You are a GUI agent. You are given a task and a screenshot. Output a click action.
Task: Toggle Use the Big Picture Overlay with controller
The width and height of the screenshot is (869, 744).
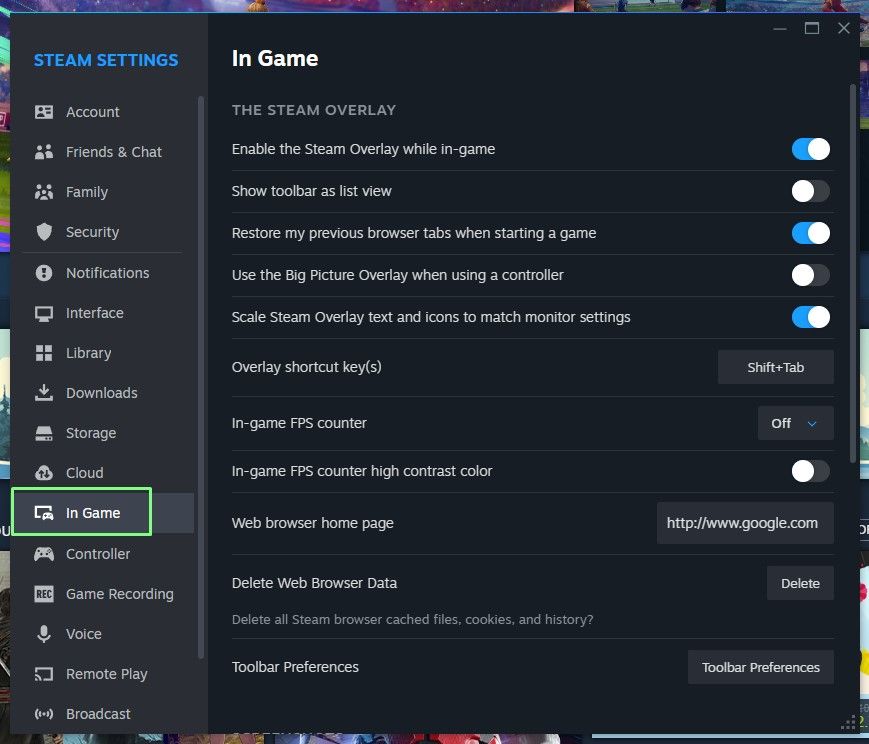810,272
